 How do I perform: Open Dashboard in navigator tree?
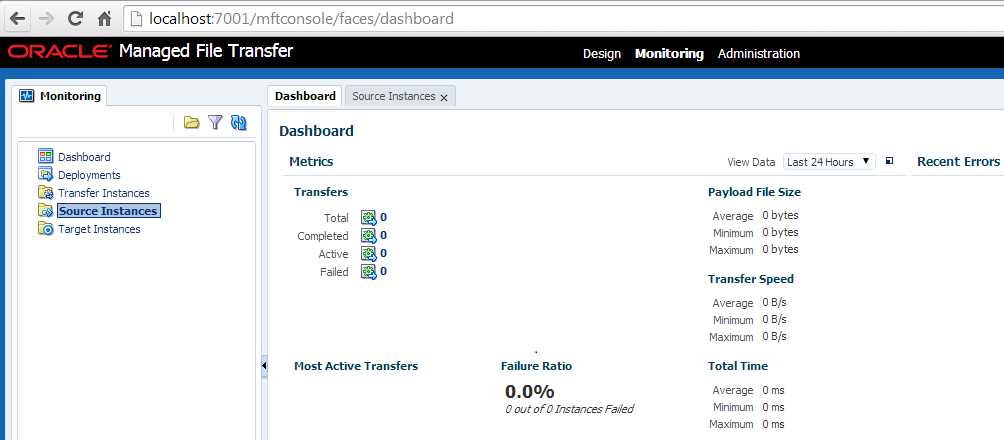click(84, 157)
